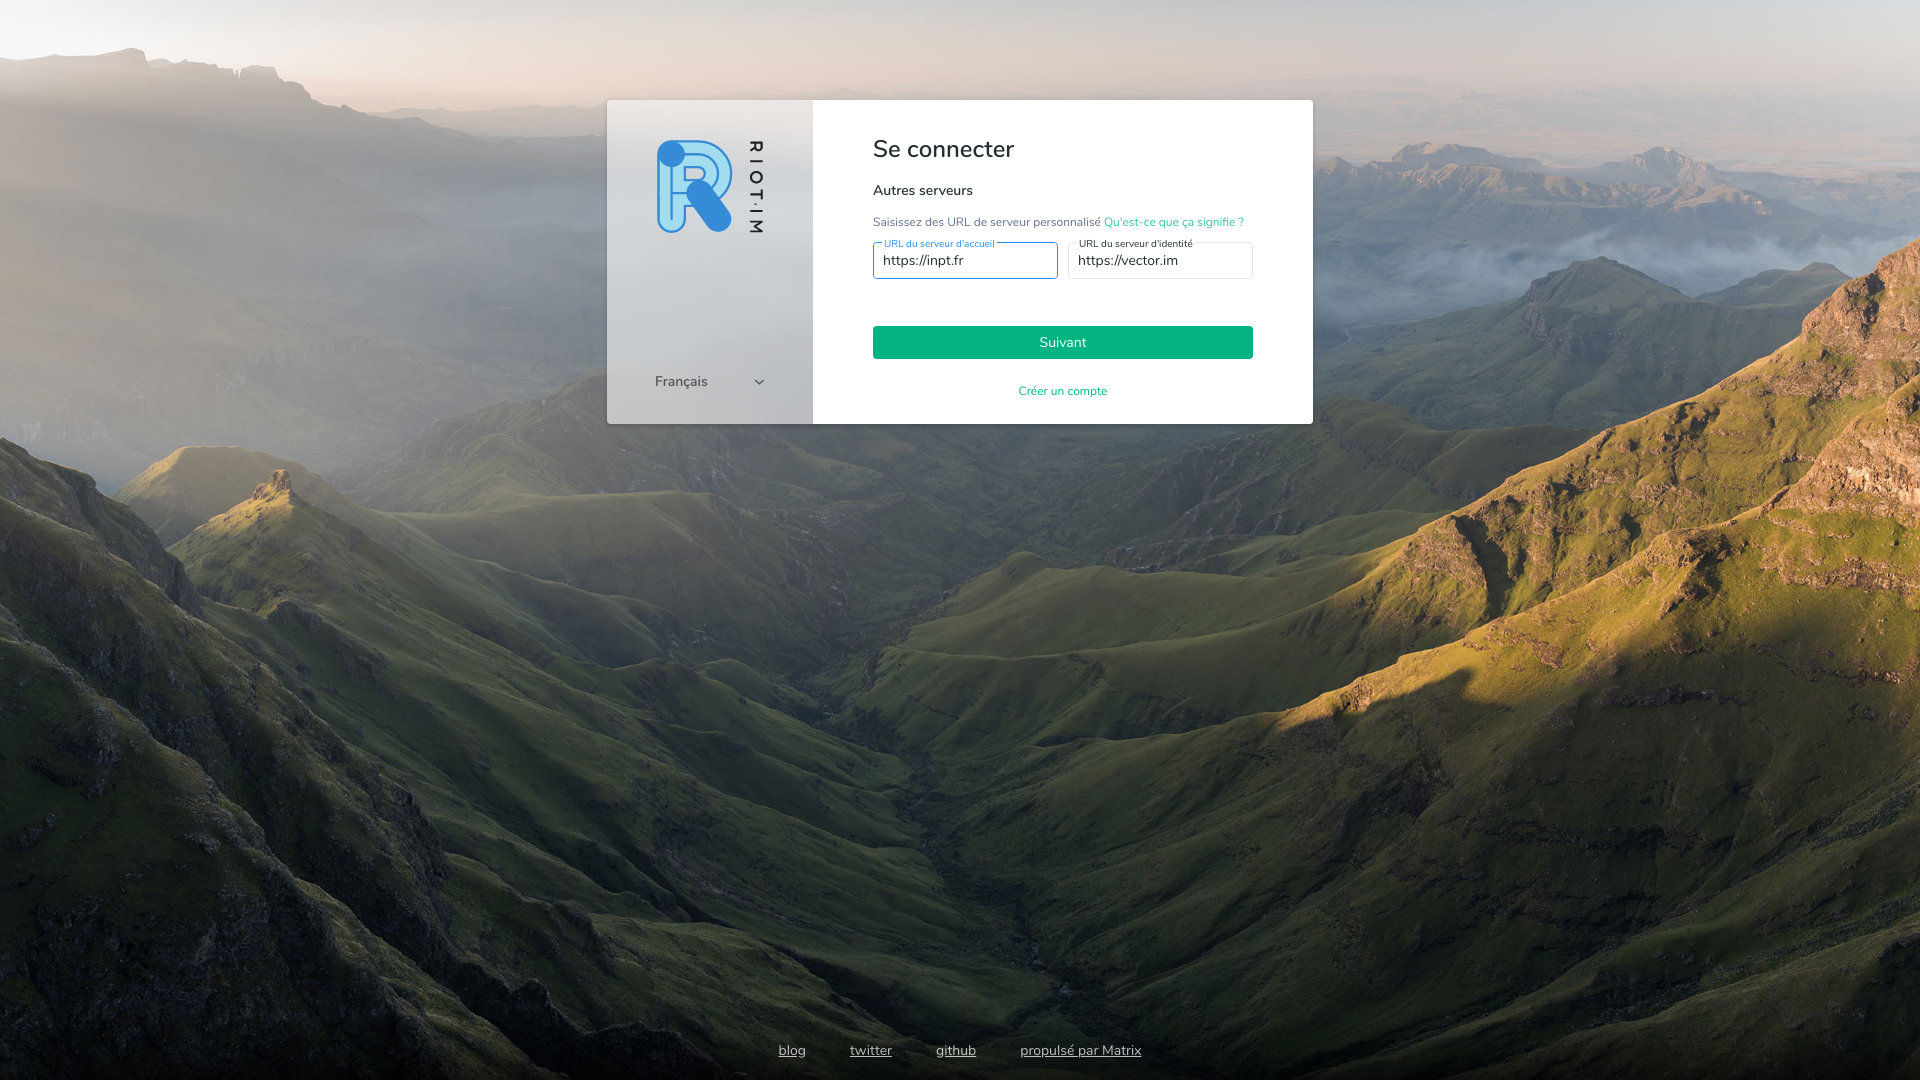Image resolution: width=1920 pixels, height=1080 pixels.
Task: Open the github footer link
Action: (x=955, y=1050)
